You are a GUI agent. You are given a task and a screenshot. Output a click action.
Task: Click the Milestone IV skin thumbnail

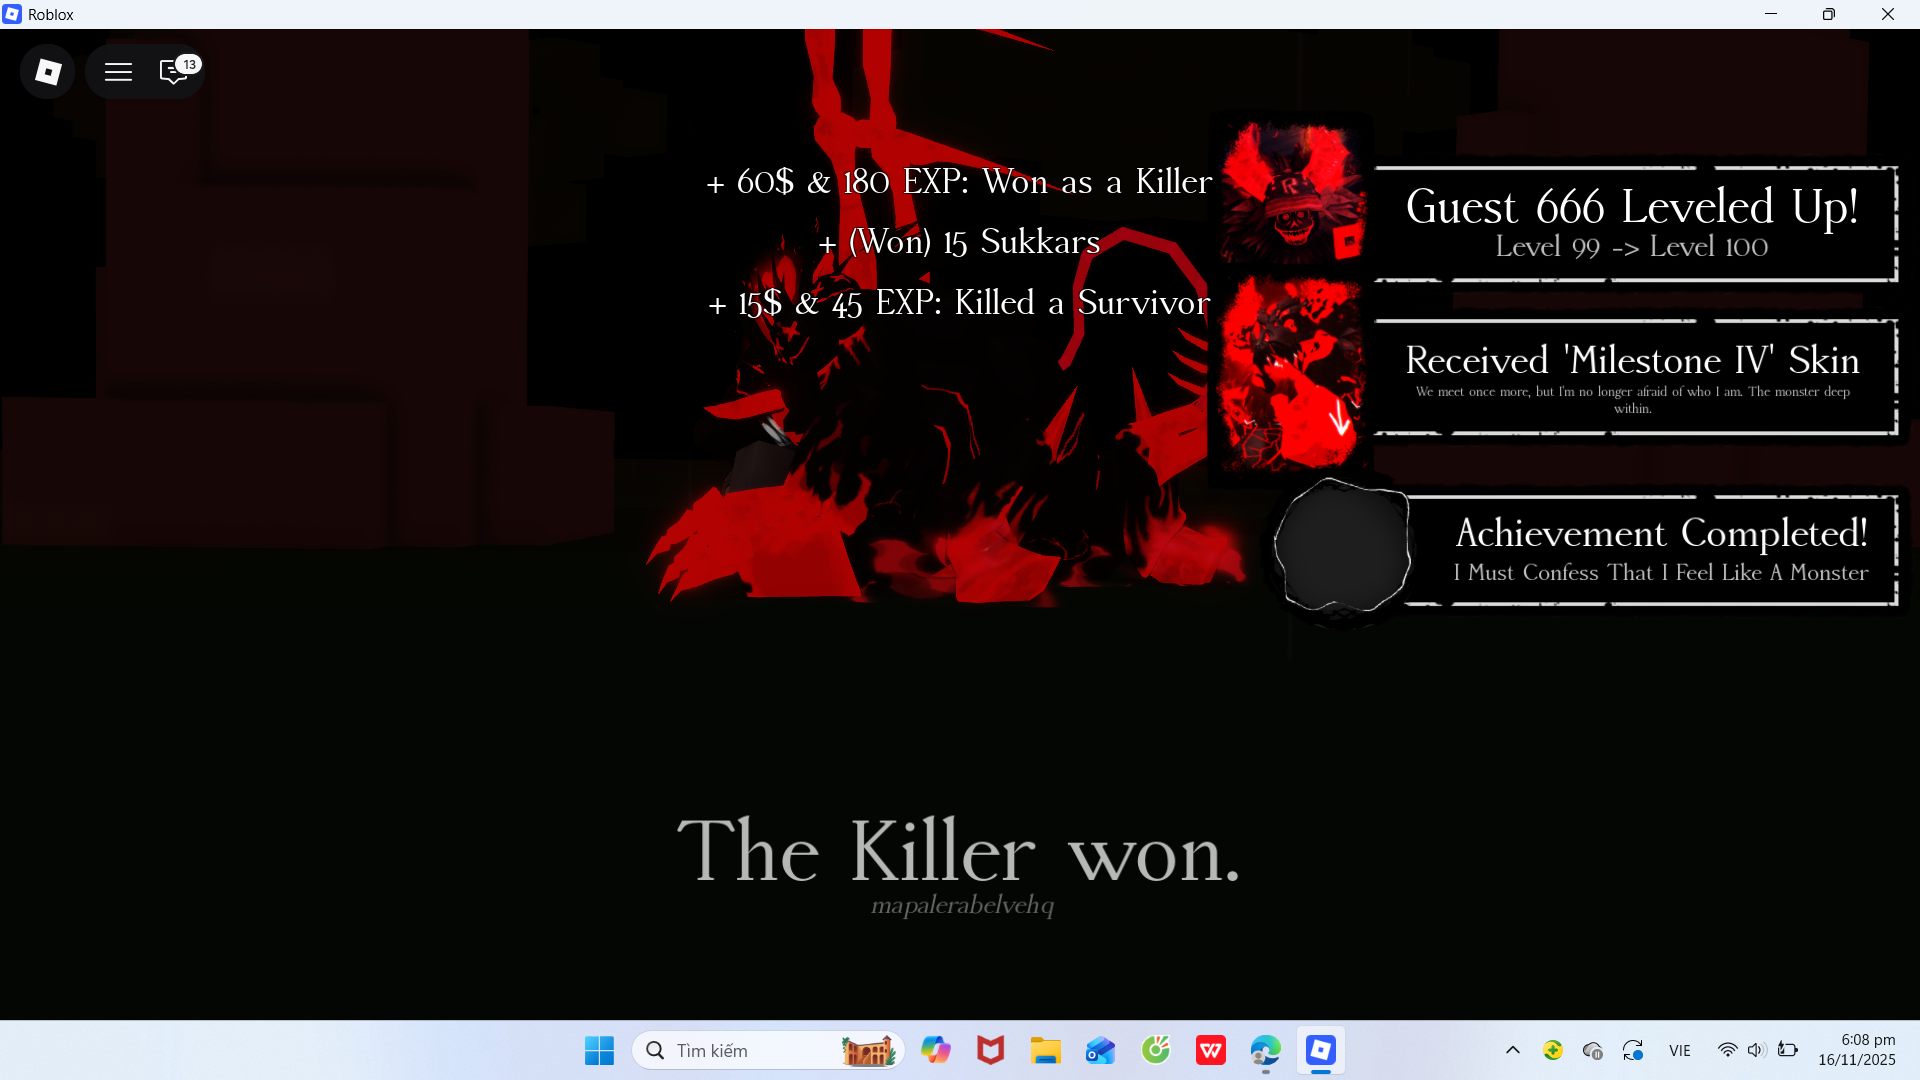[x=1291, y=373]
